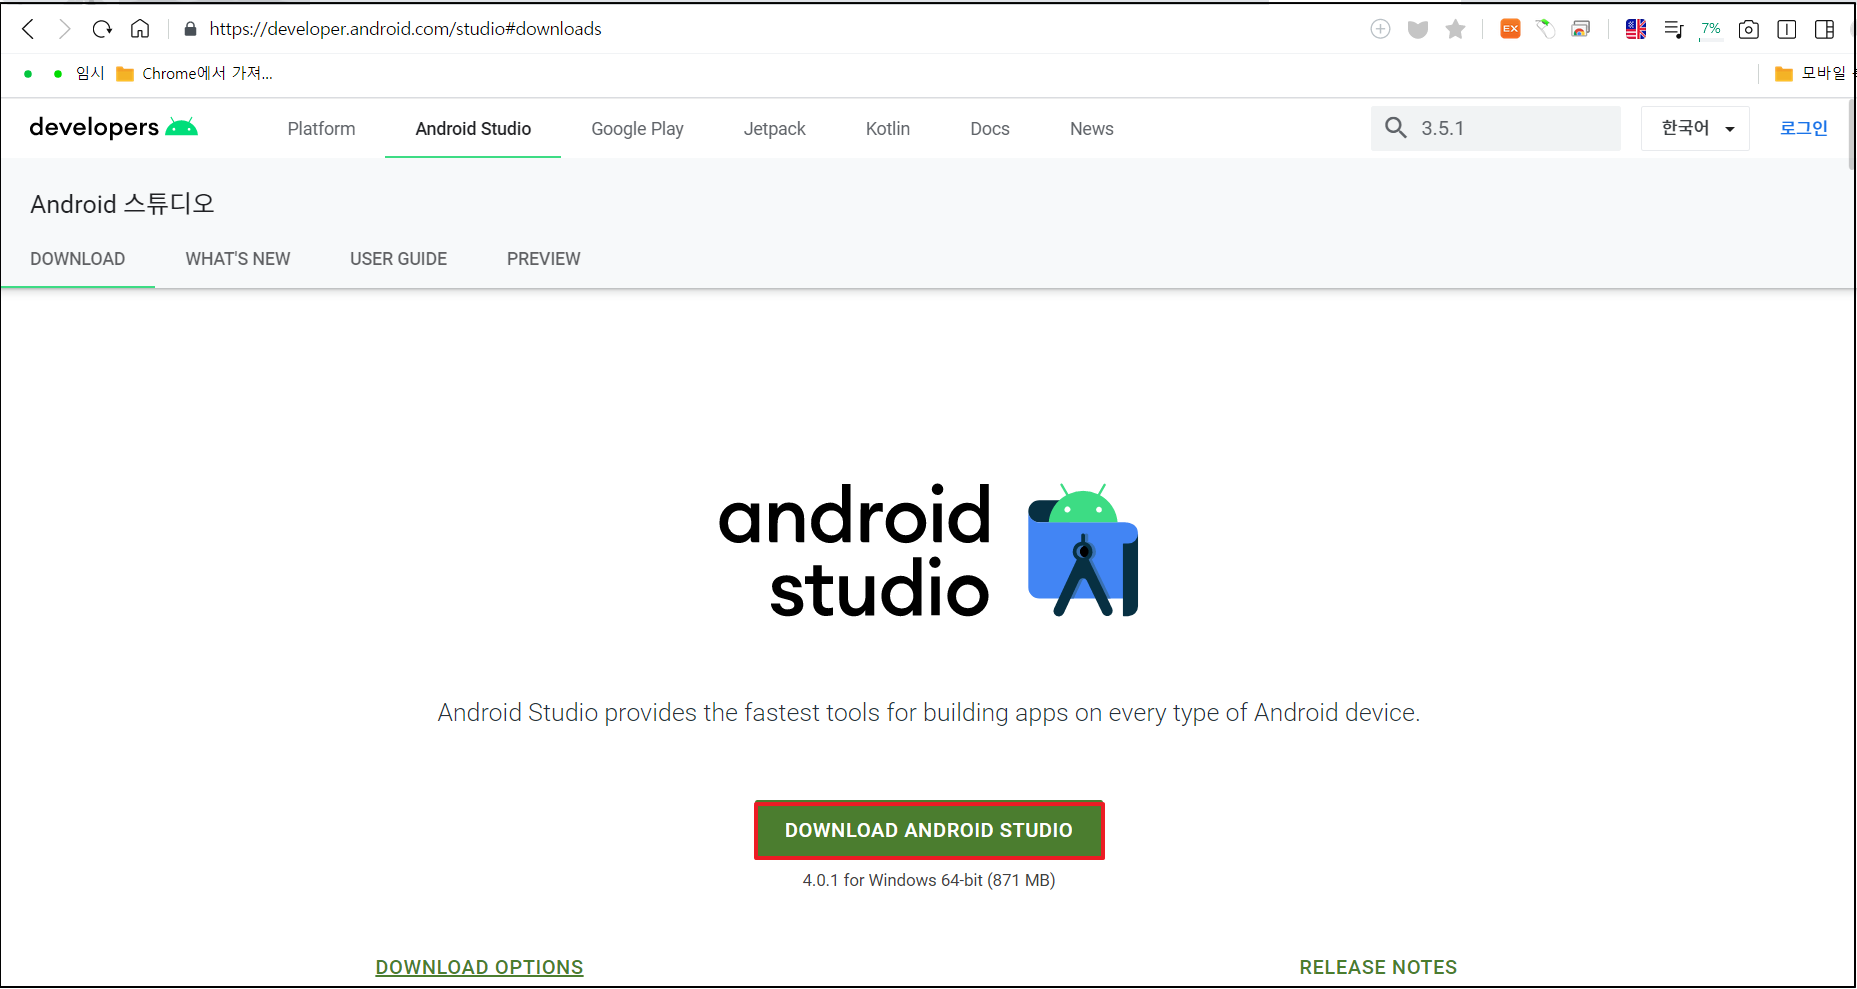
Task: Click the browser forward arrow
Action: point(65,29)
